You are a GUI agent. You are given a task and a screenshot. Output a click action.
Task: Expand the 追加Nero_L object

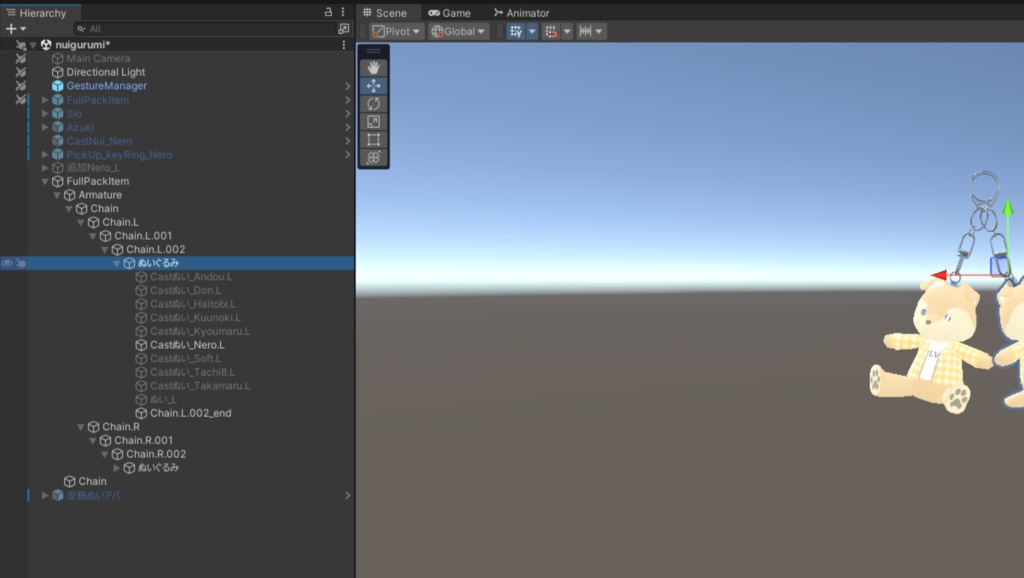[x=45, y=168]
